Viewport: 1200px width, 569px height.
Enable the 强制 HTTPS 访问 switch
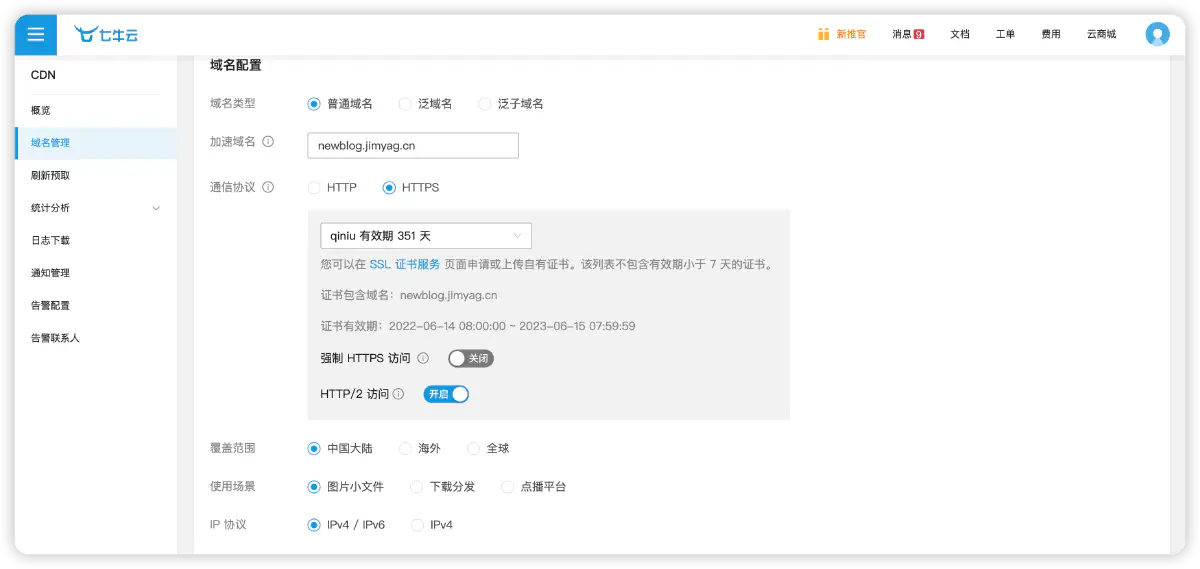pos(471,358)
